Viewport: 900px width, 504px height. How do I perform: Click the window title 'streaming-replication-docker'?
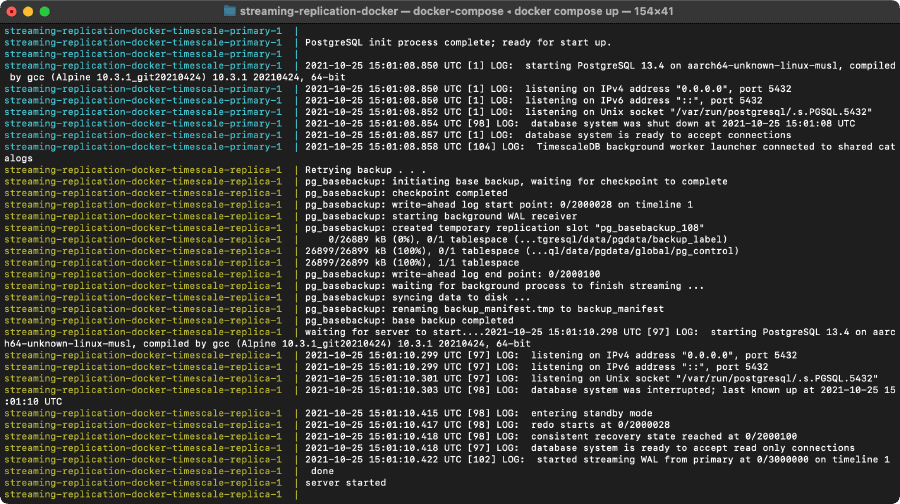pyautogui.click(x=319, y=11)
